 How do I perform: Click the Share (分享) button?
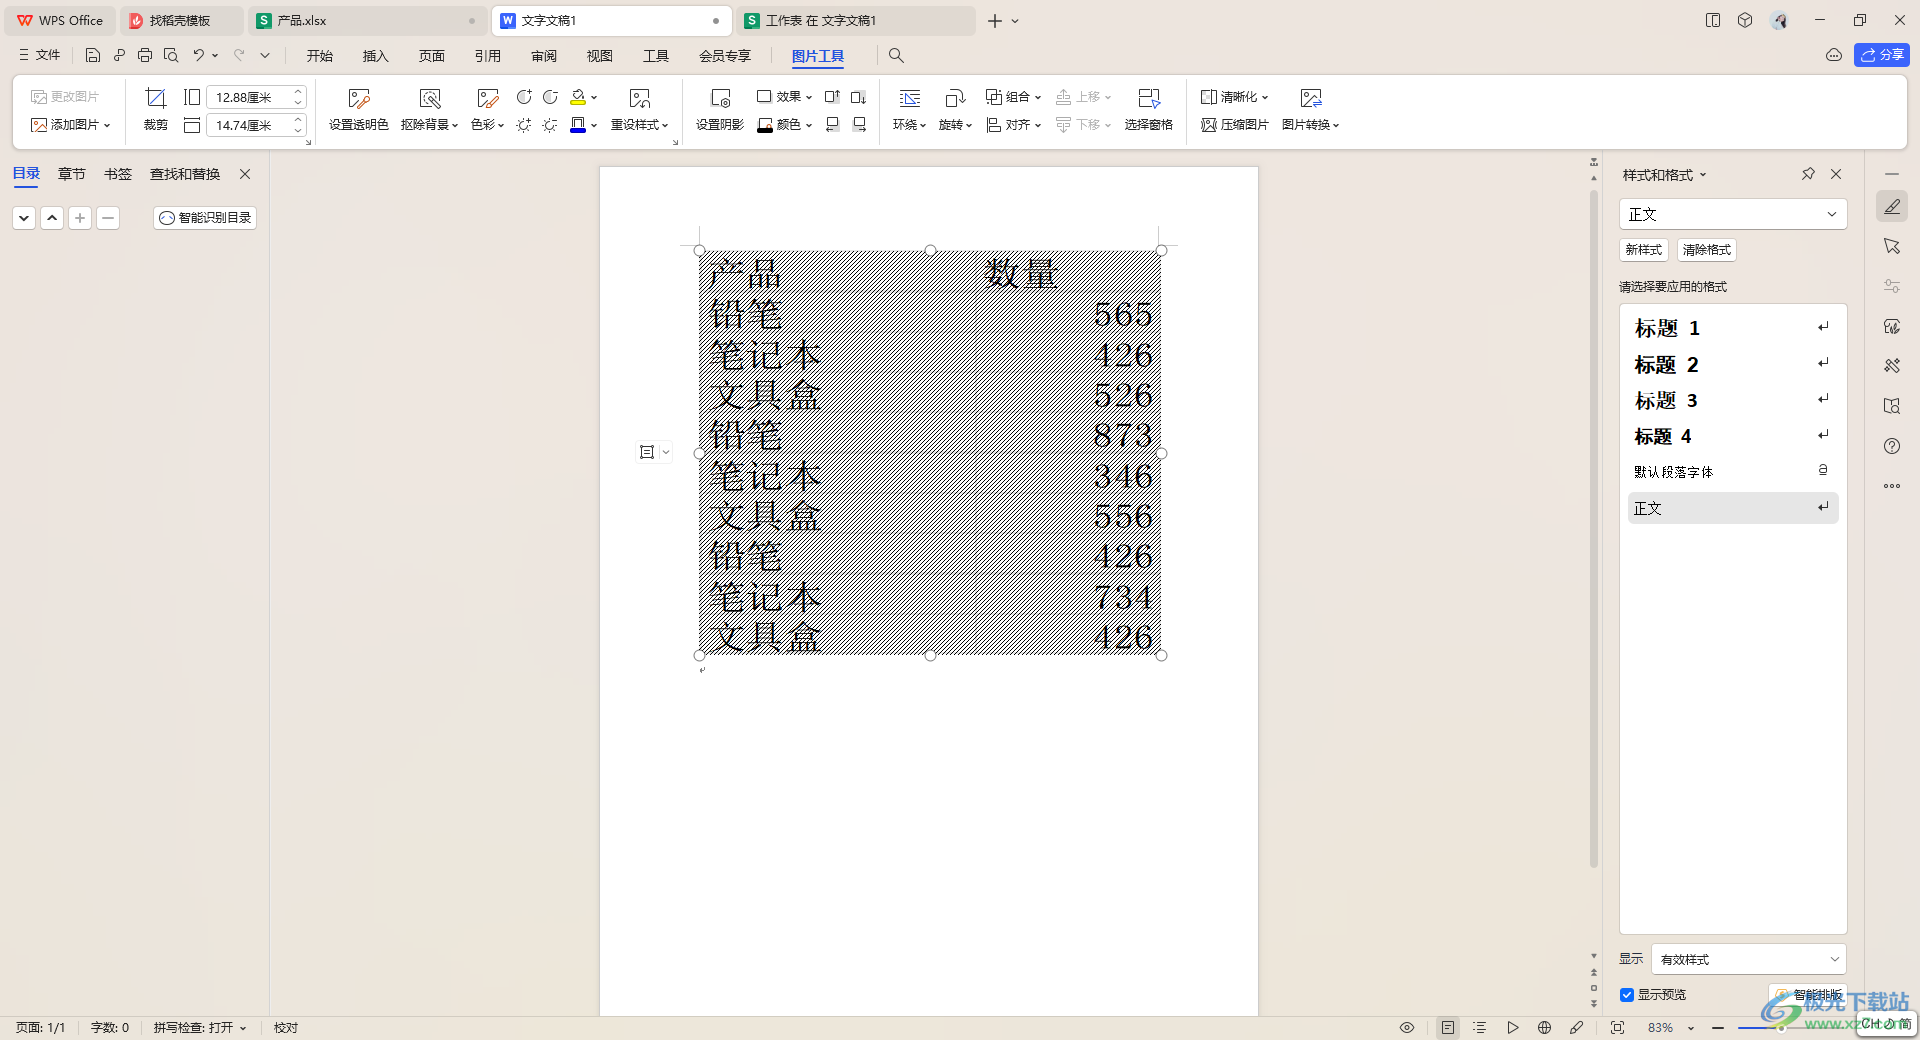pyautogui.click(x=1882, y=55)
